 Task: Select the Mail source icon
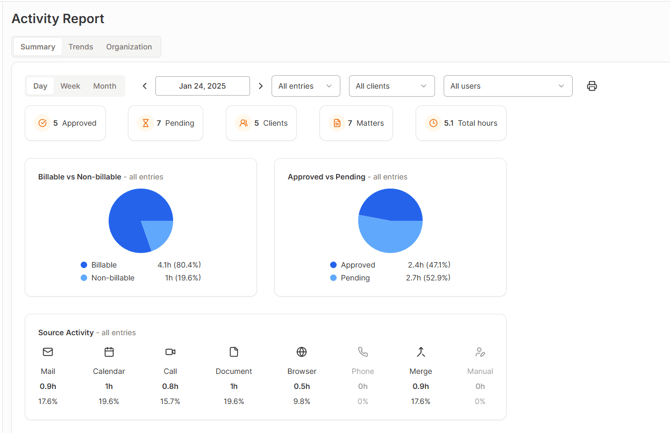pos(48,352)
